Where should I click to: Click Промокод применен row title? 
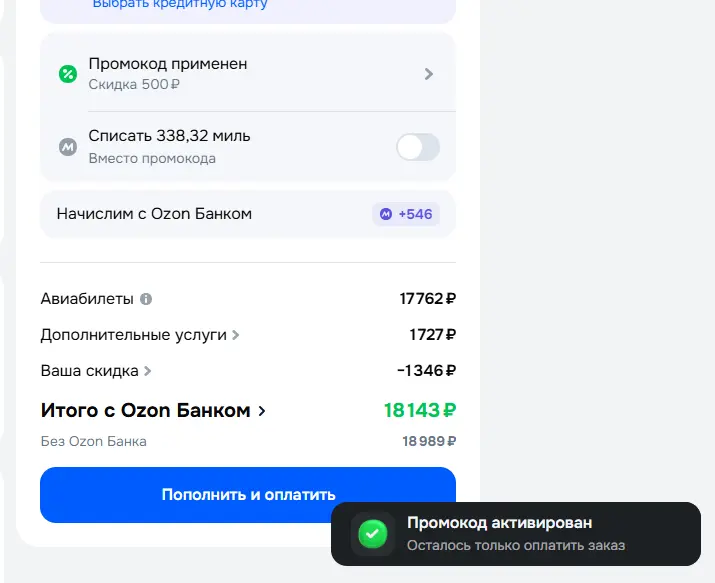point(168,64)
